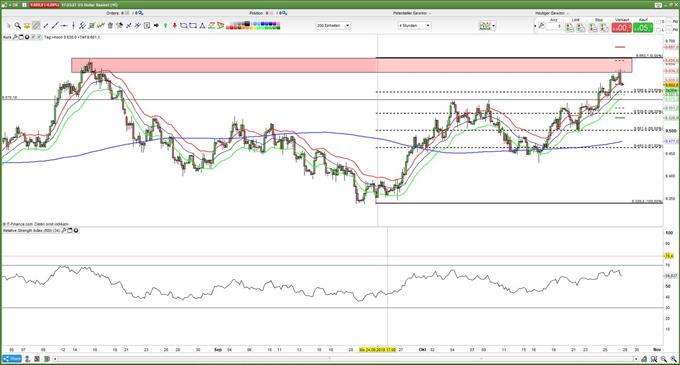Open the 200 Einheiten dropdown
The image size is (680, 365).
[333, 26]
